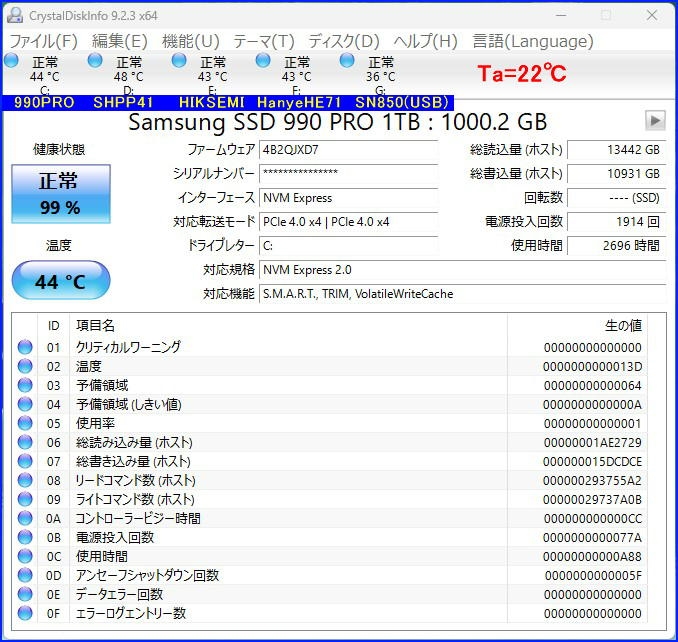This screenshot has height=642, width=678.
Task: Click status orb for 08 リードコマンド数
Action: tap(25, 480)
